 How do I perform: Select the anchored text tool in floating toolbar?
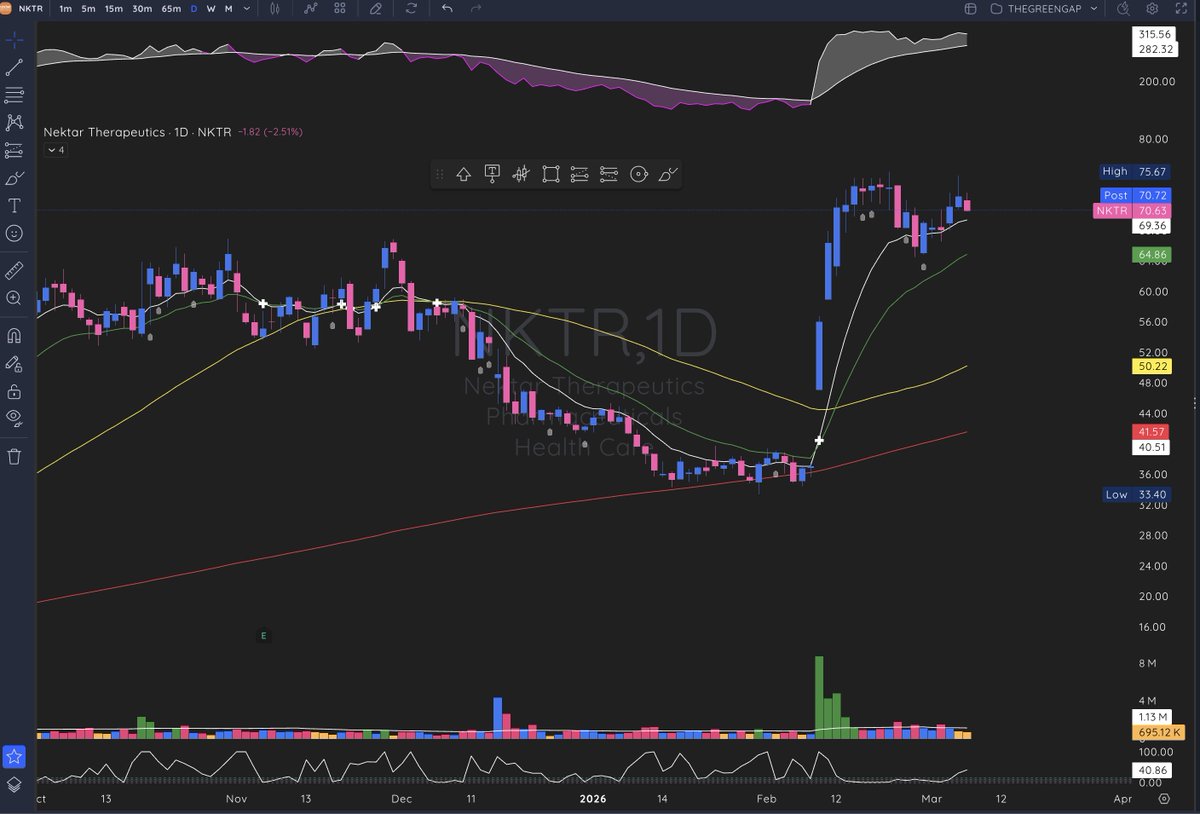tap(492, 174)
